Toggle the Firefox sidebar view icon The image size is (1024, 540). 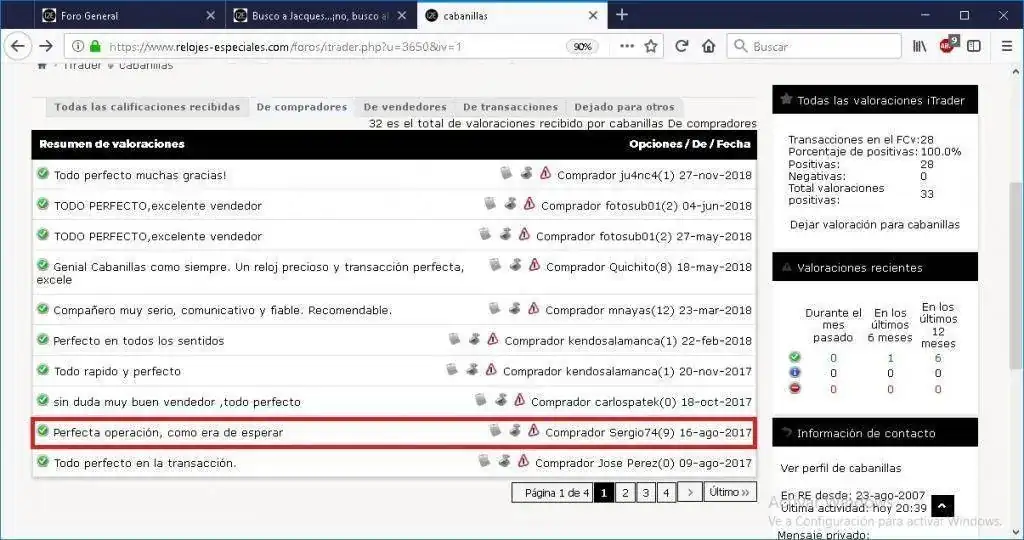[x=973, y=46]
